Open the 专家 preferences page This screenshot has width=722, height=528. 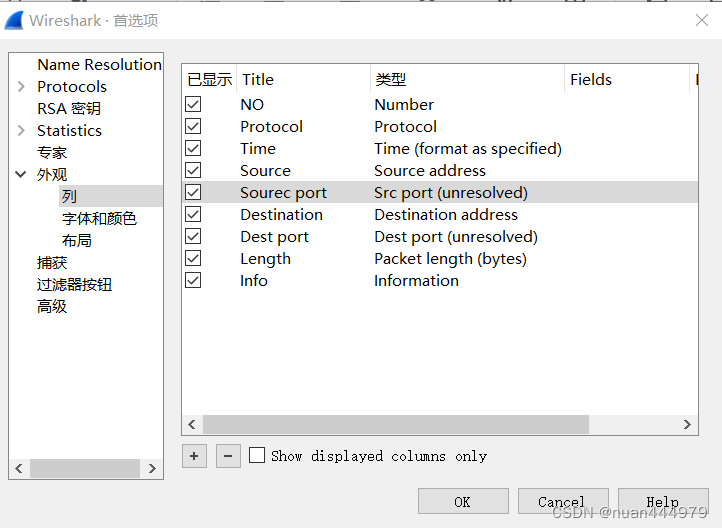point(52,152)
